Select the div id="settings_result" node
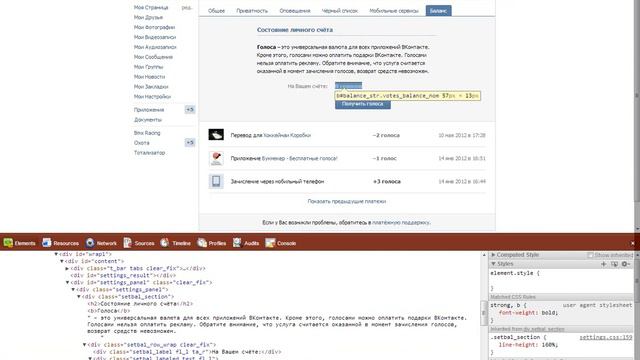The height and width of the screenshot is (360, 640). (123, 276)
